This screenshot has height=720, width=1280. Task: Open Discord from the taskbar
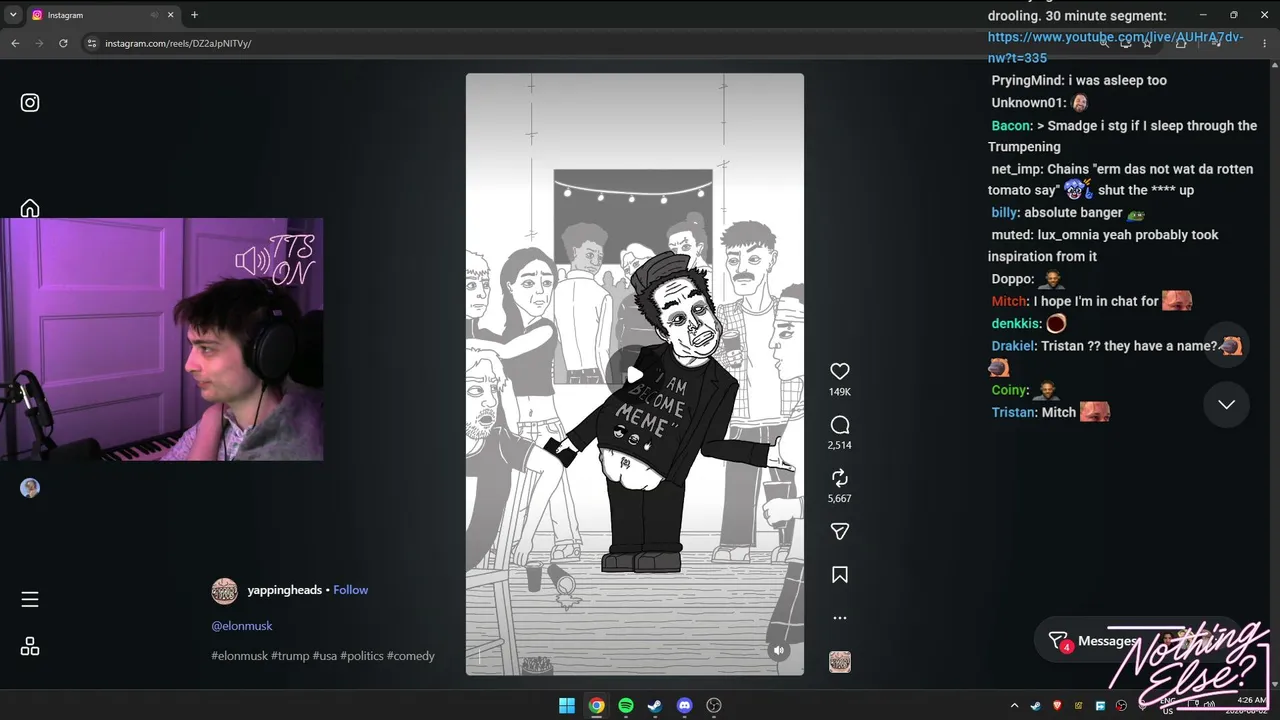point(684,706)
